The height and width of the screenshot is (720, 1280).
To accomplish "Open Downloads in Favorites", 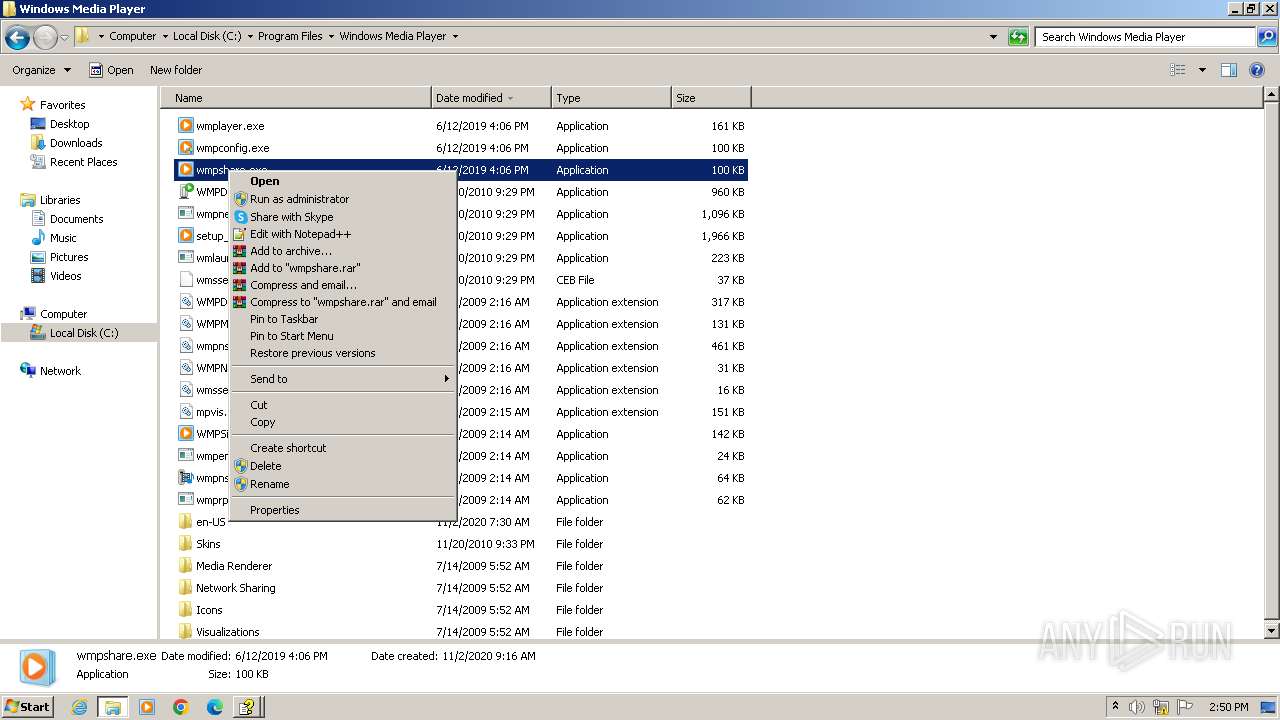I will pos(76,143).
